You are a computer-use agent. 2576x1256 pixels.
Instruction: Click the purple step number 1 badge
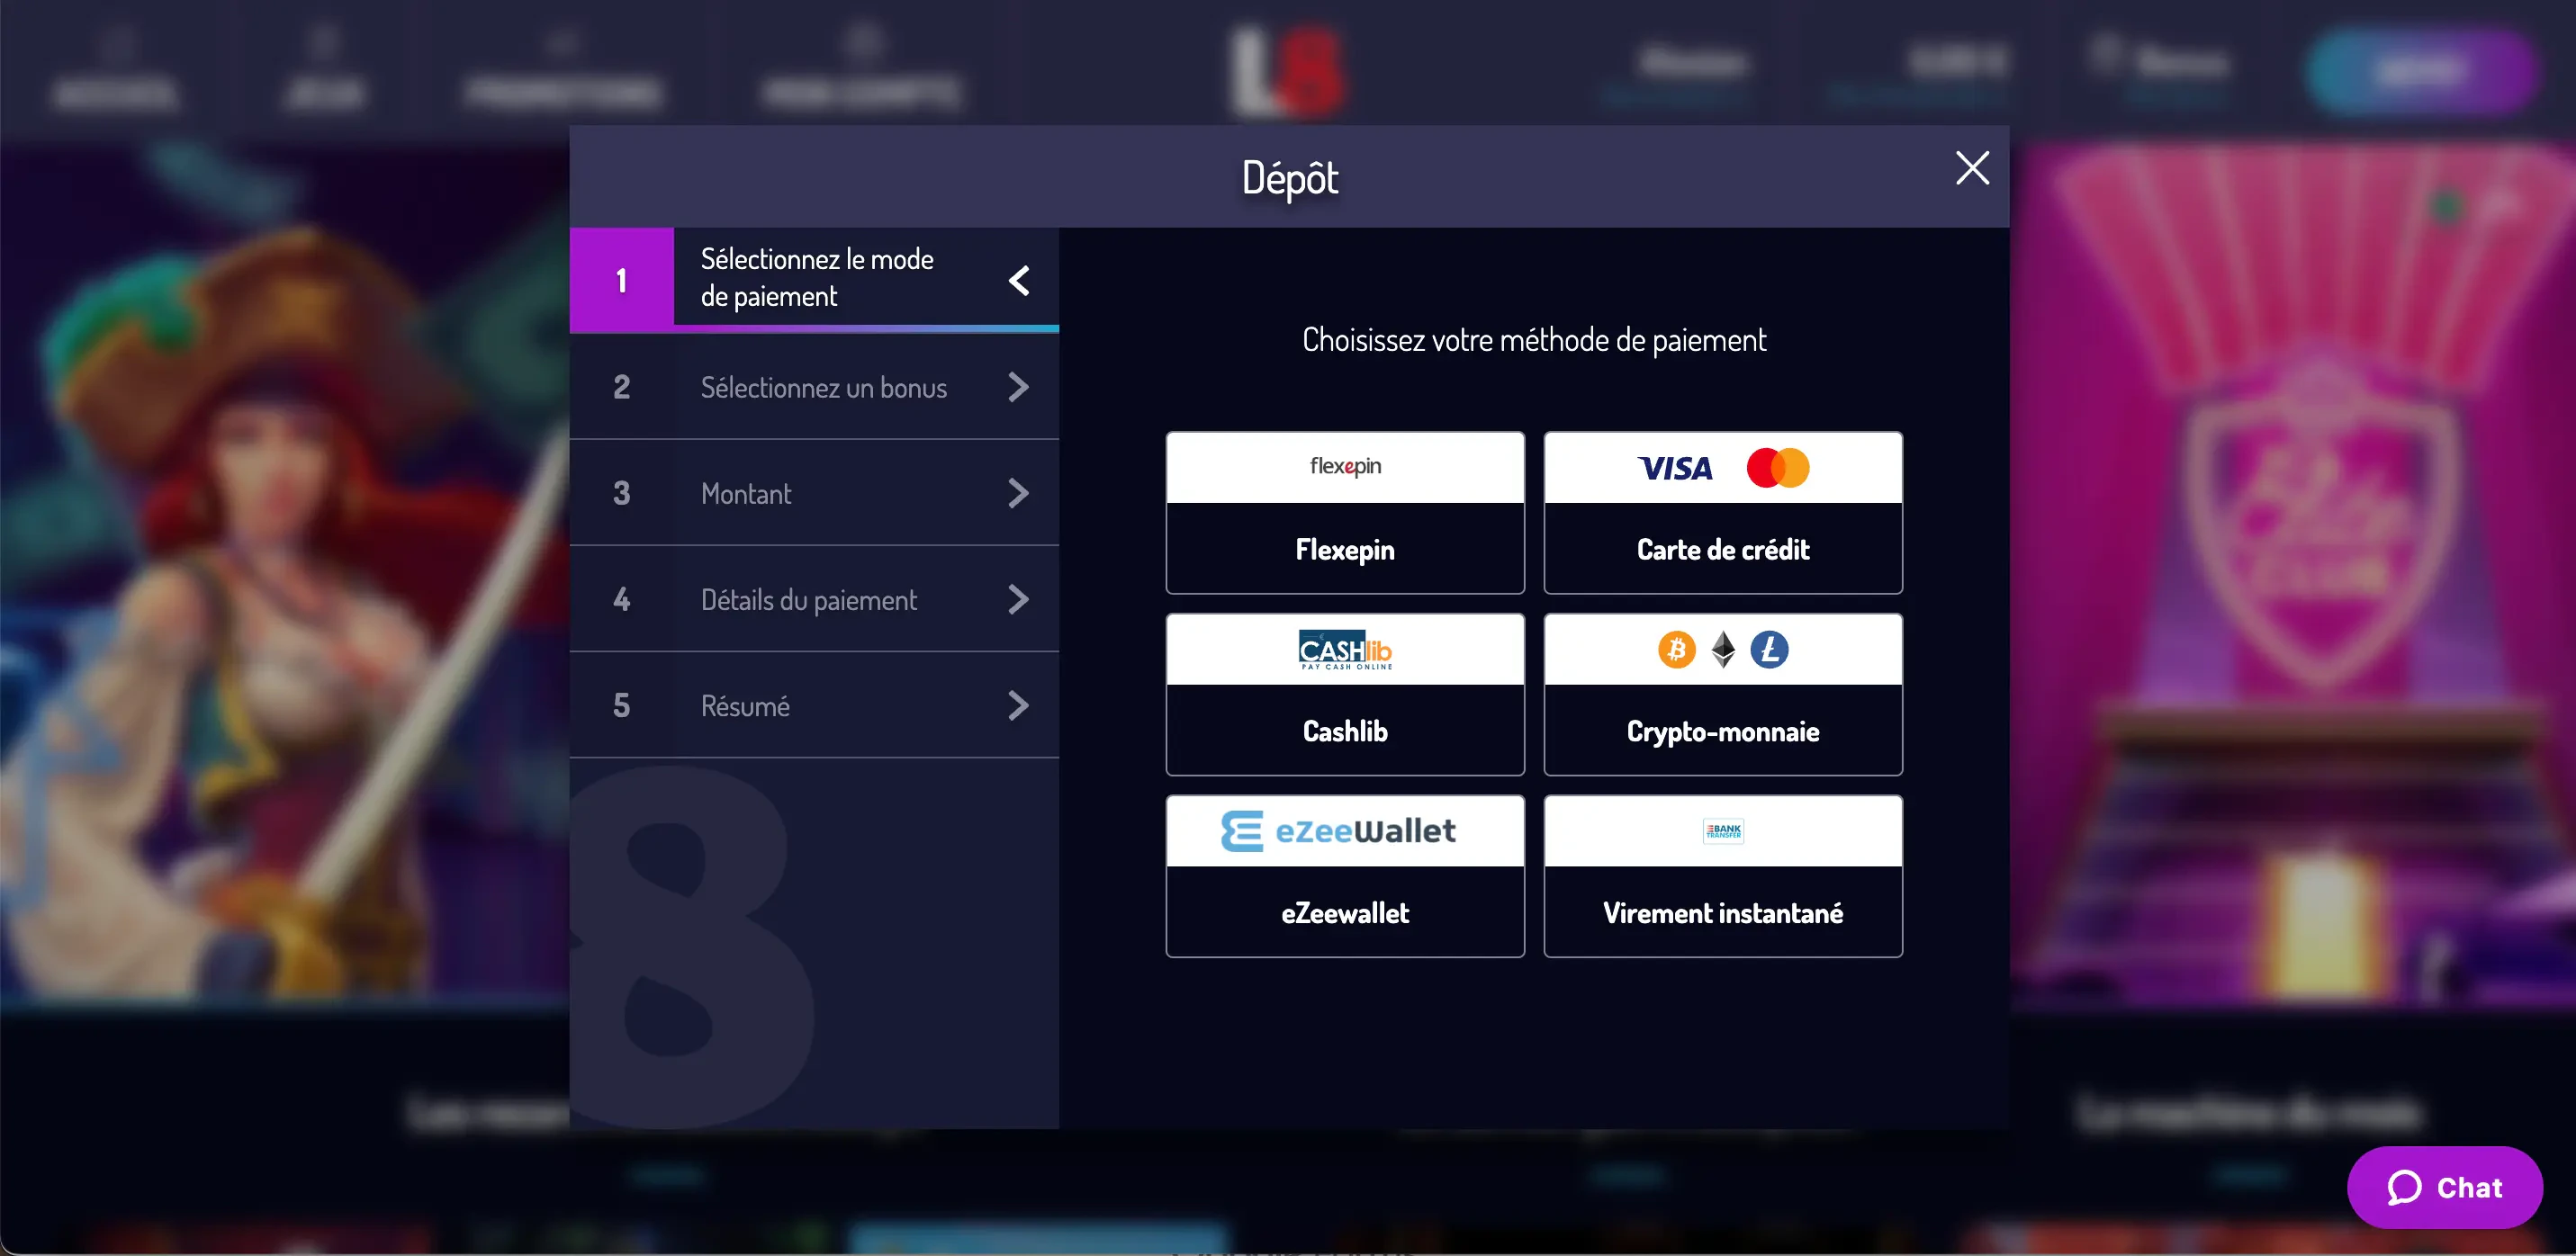click(x=622, y=280)
